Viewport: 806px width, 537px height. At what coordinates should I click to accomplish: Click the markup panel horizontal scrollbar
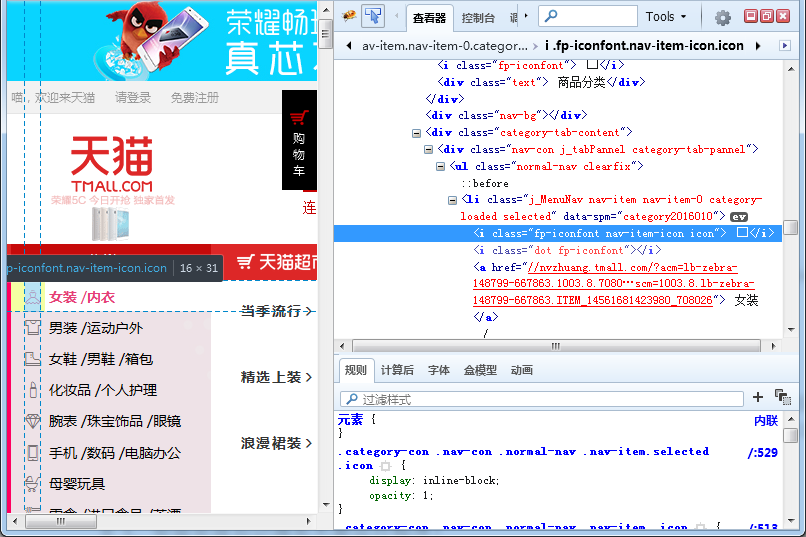(x=556, y=346)
